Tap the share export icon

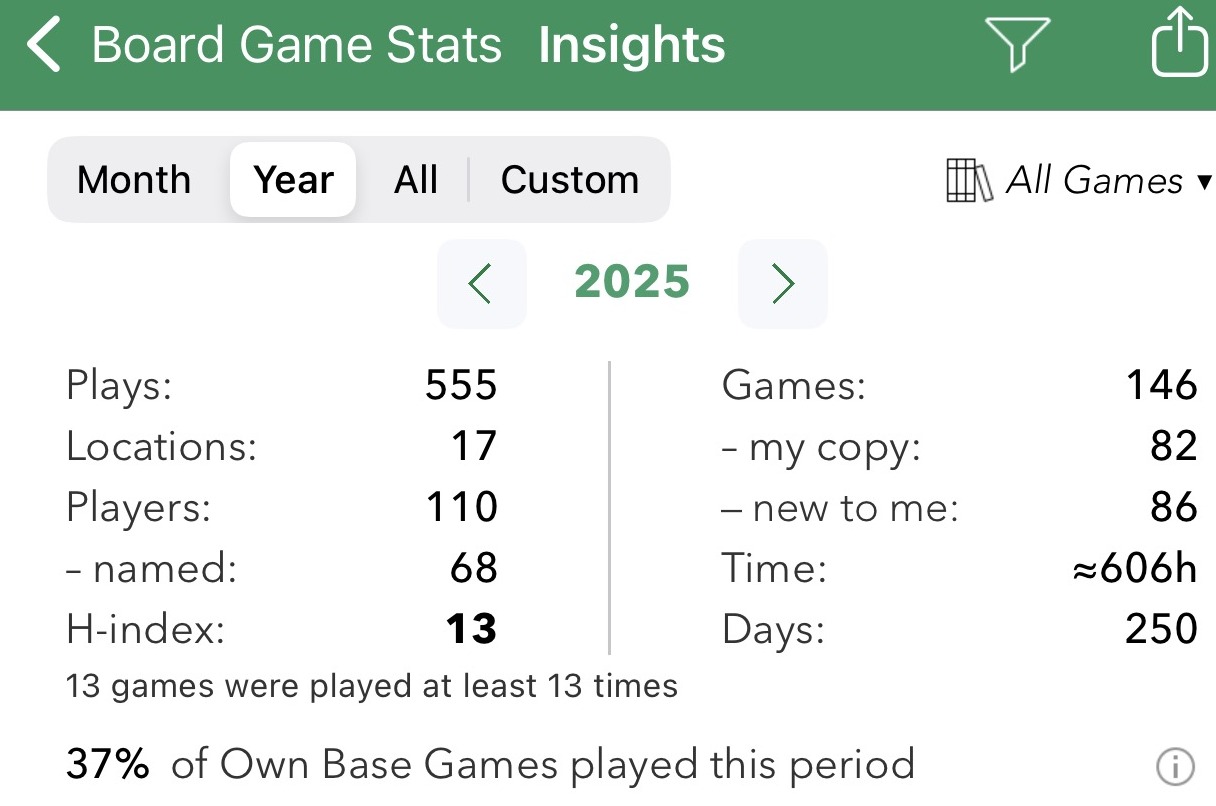click(1179, 42)
